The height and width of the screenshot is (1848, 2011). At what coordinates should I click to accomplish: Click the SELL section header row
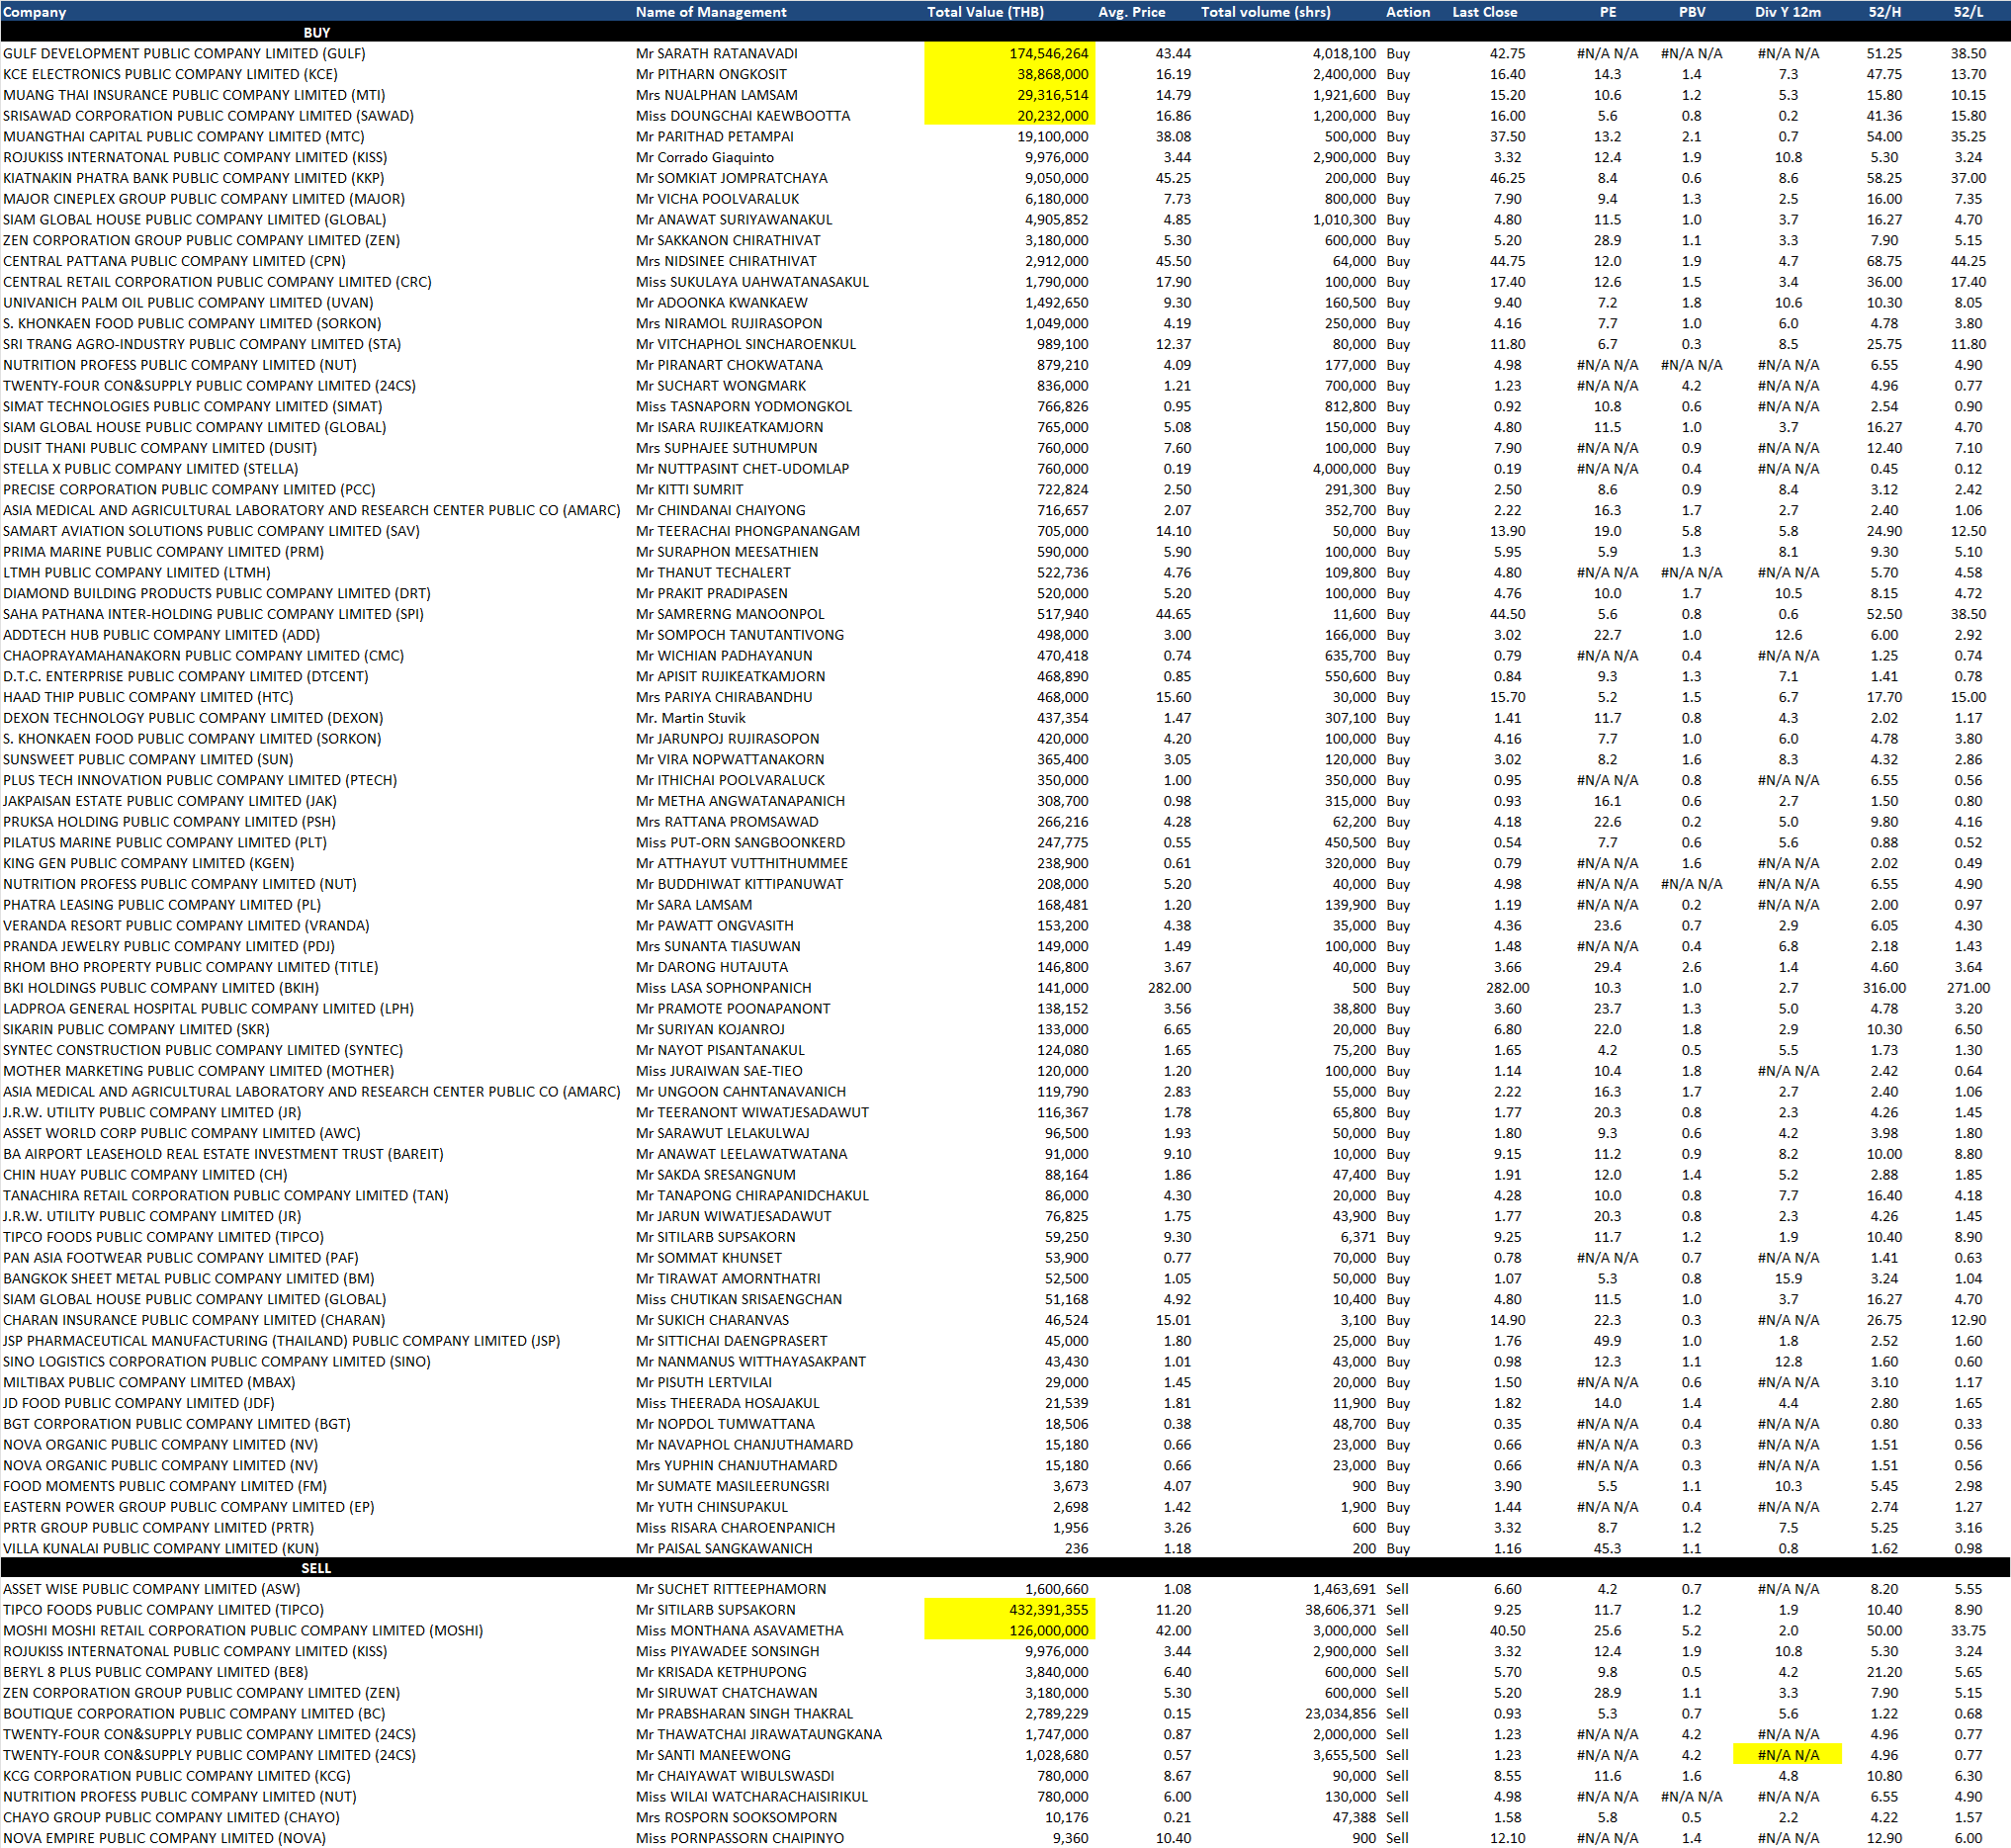point(317,1567)
